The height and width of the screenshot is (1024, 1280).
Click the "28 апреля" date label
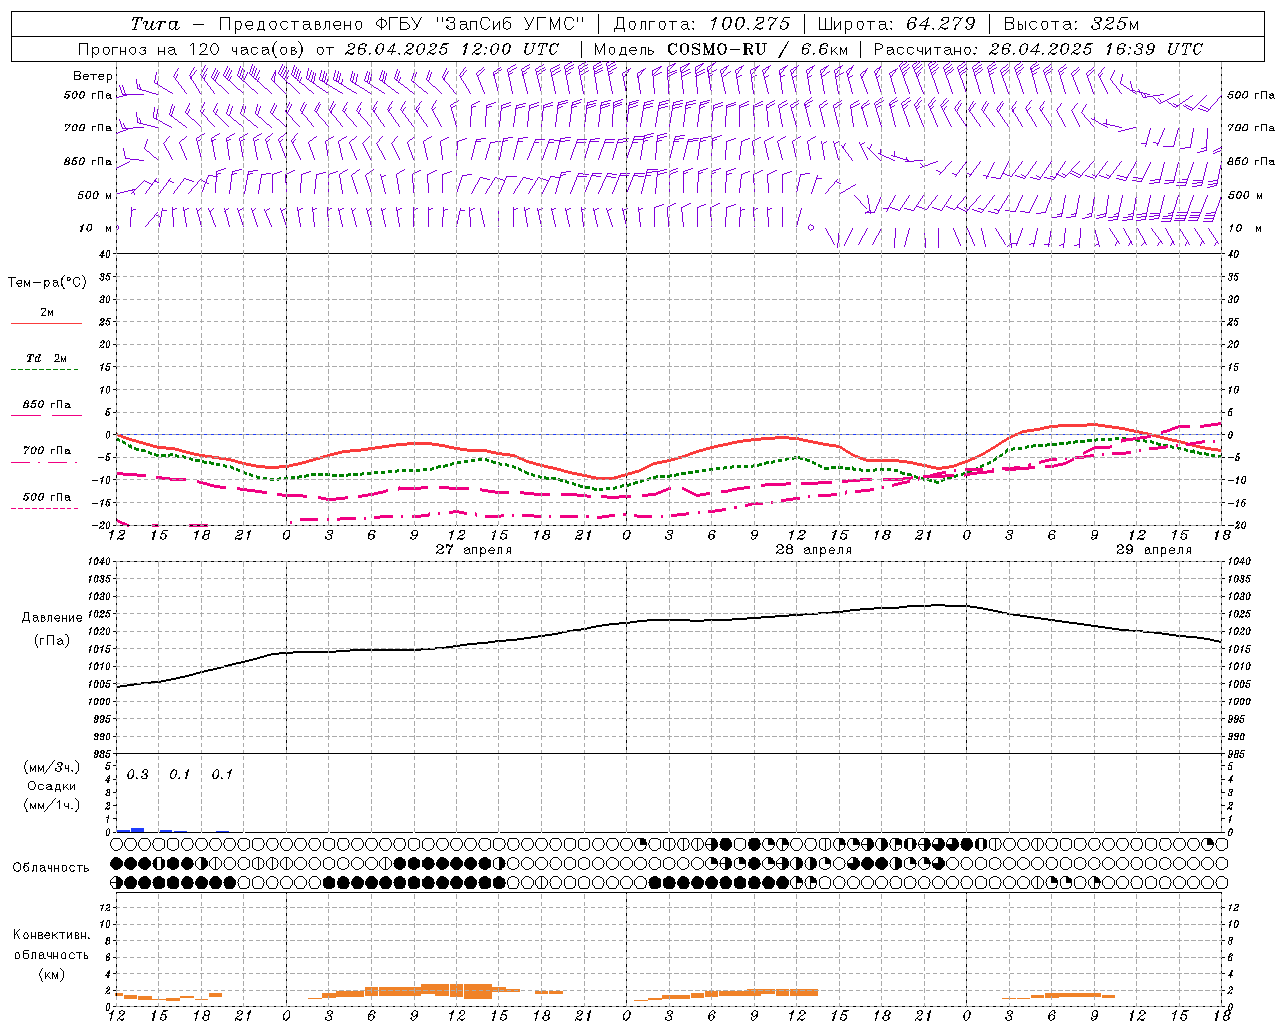pos(813,550)
